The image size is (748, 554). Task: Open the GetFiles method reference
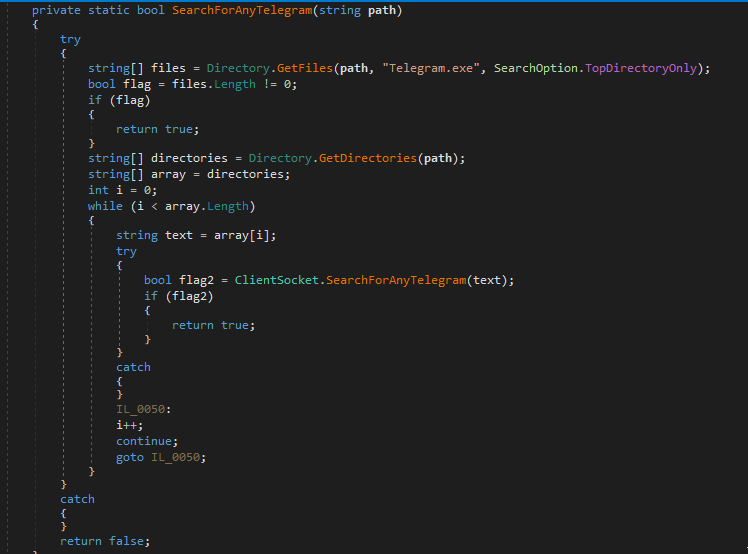(305, 68)
